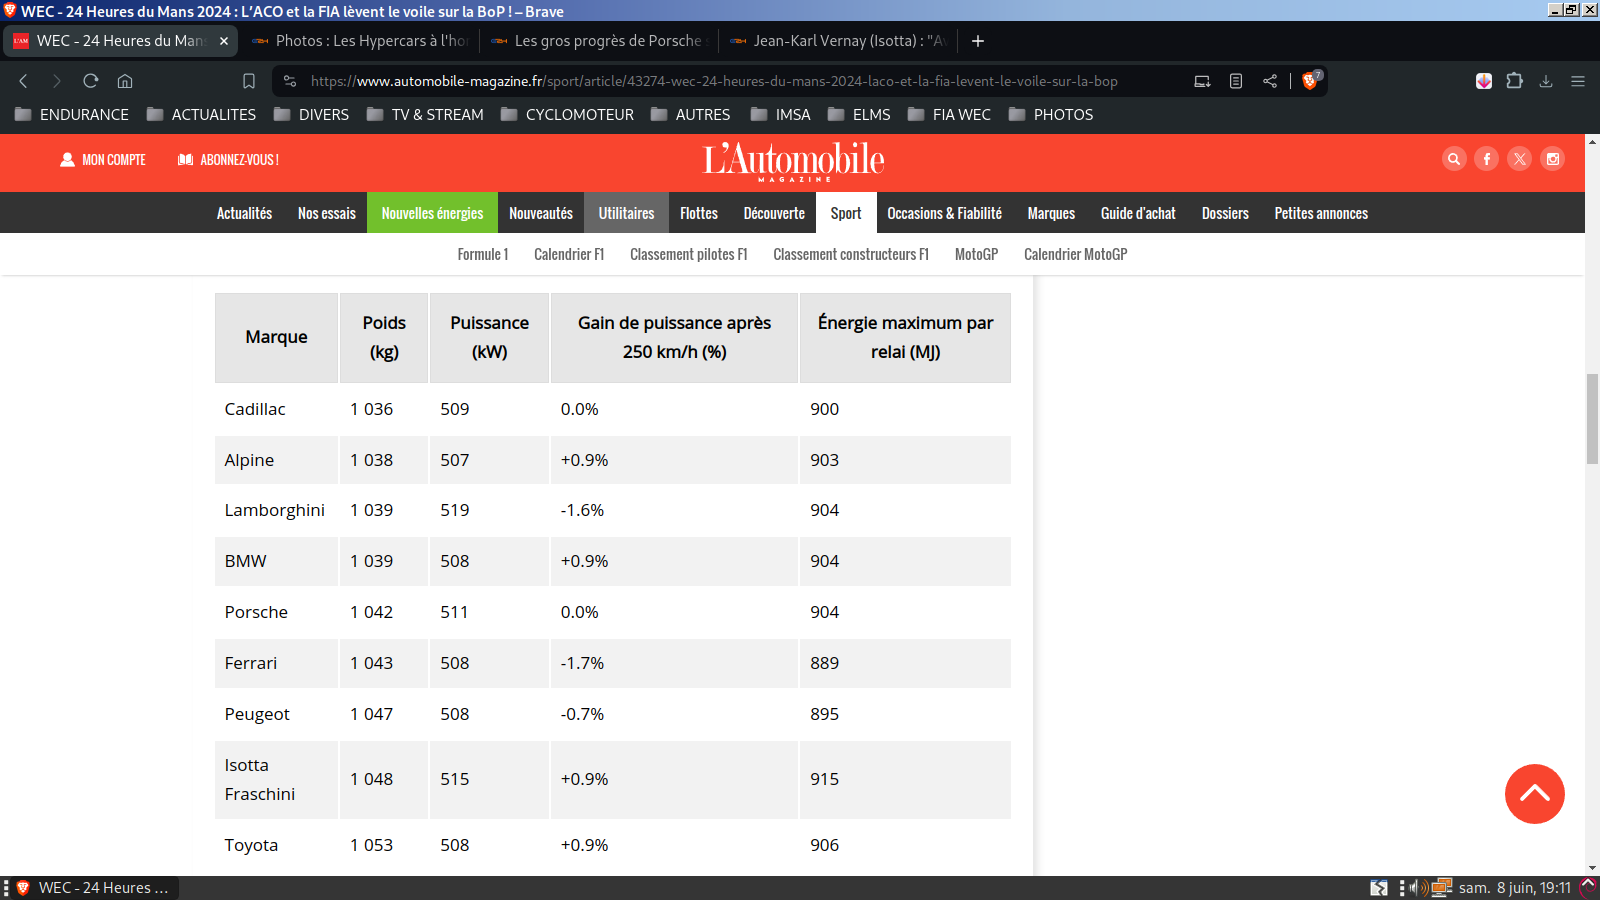Open the Debian swirl menu in the panel
Viewport: 1600px width, 900px height.
coord(1587,888)
